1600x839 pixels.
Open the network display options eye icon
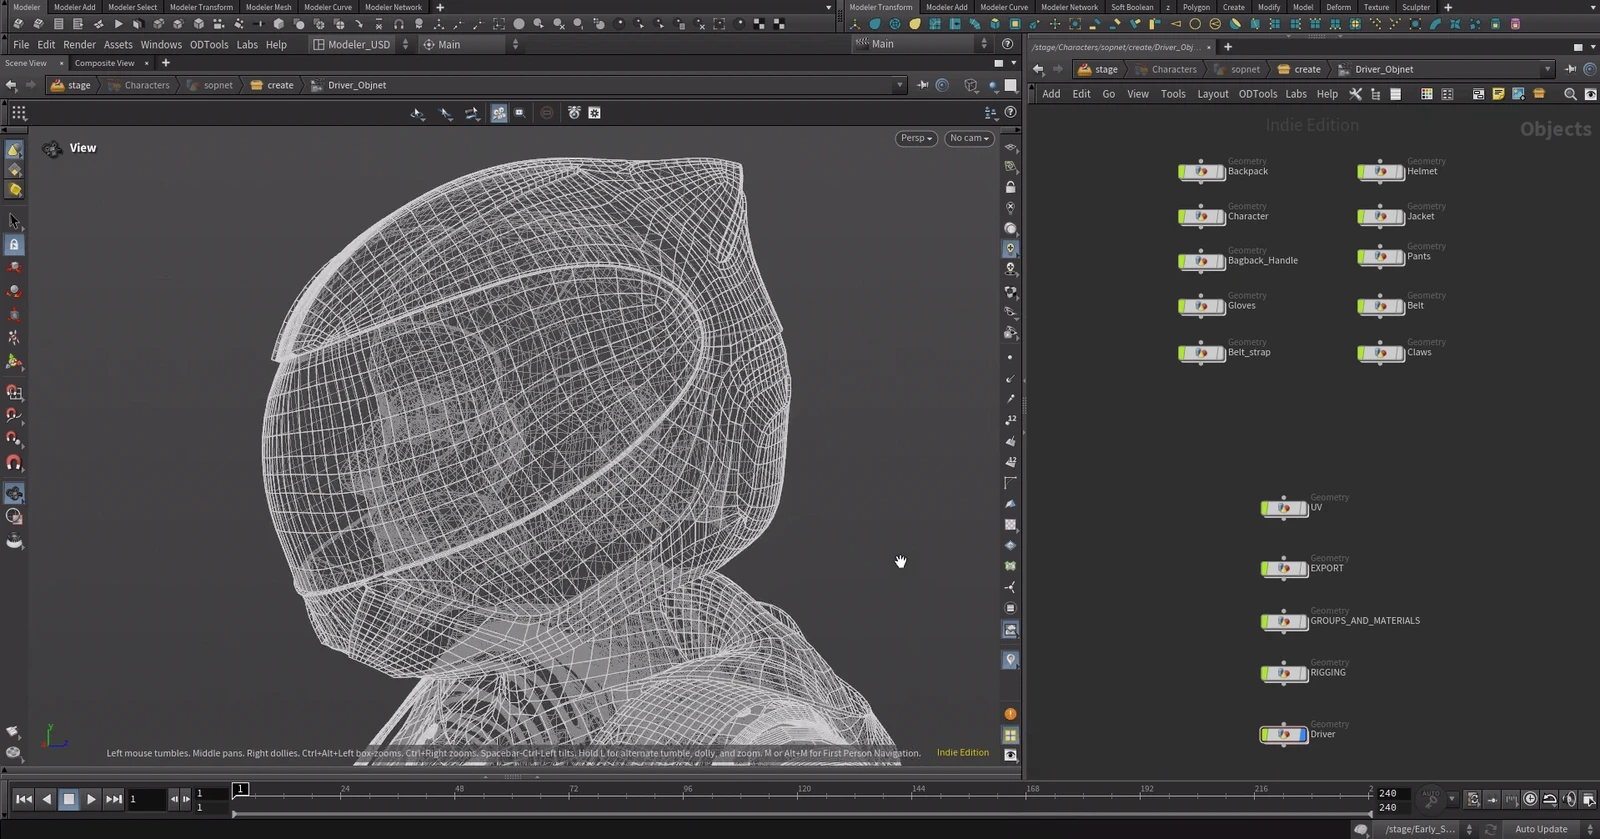tap(1590, 94)
